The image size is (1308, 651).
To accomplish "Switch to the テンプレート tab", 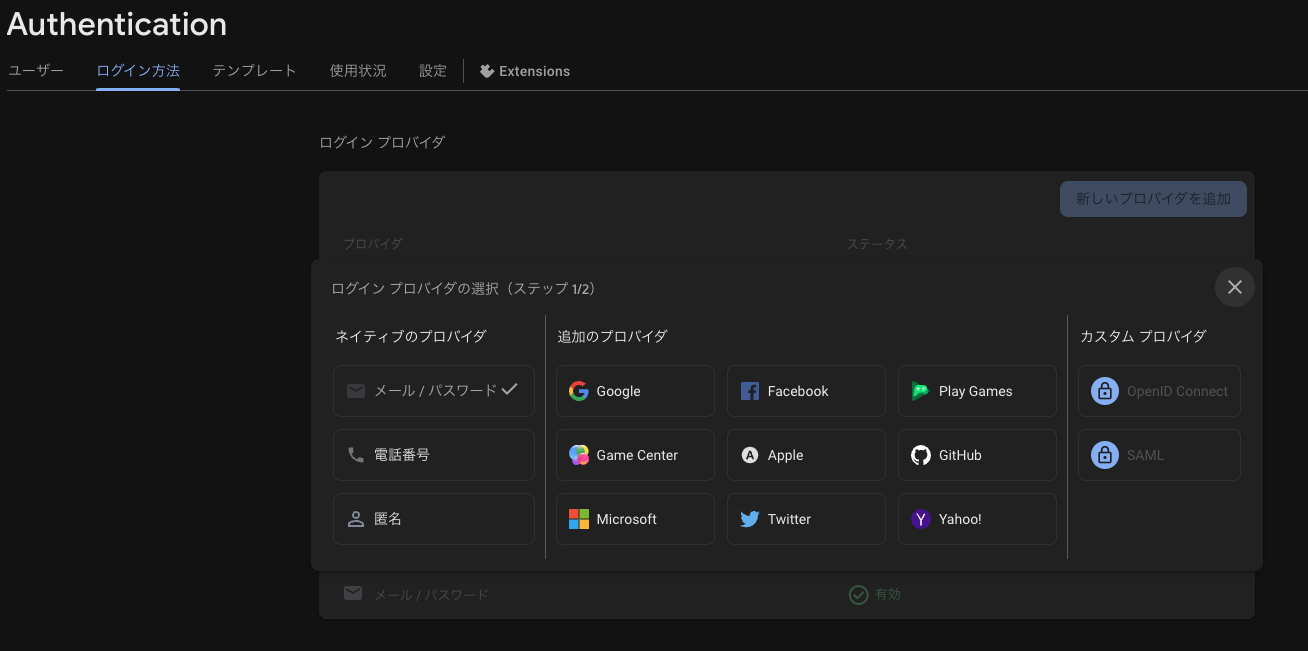I will pos(255,71).
